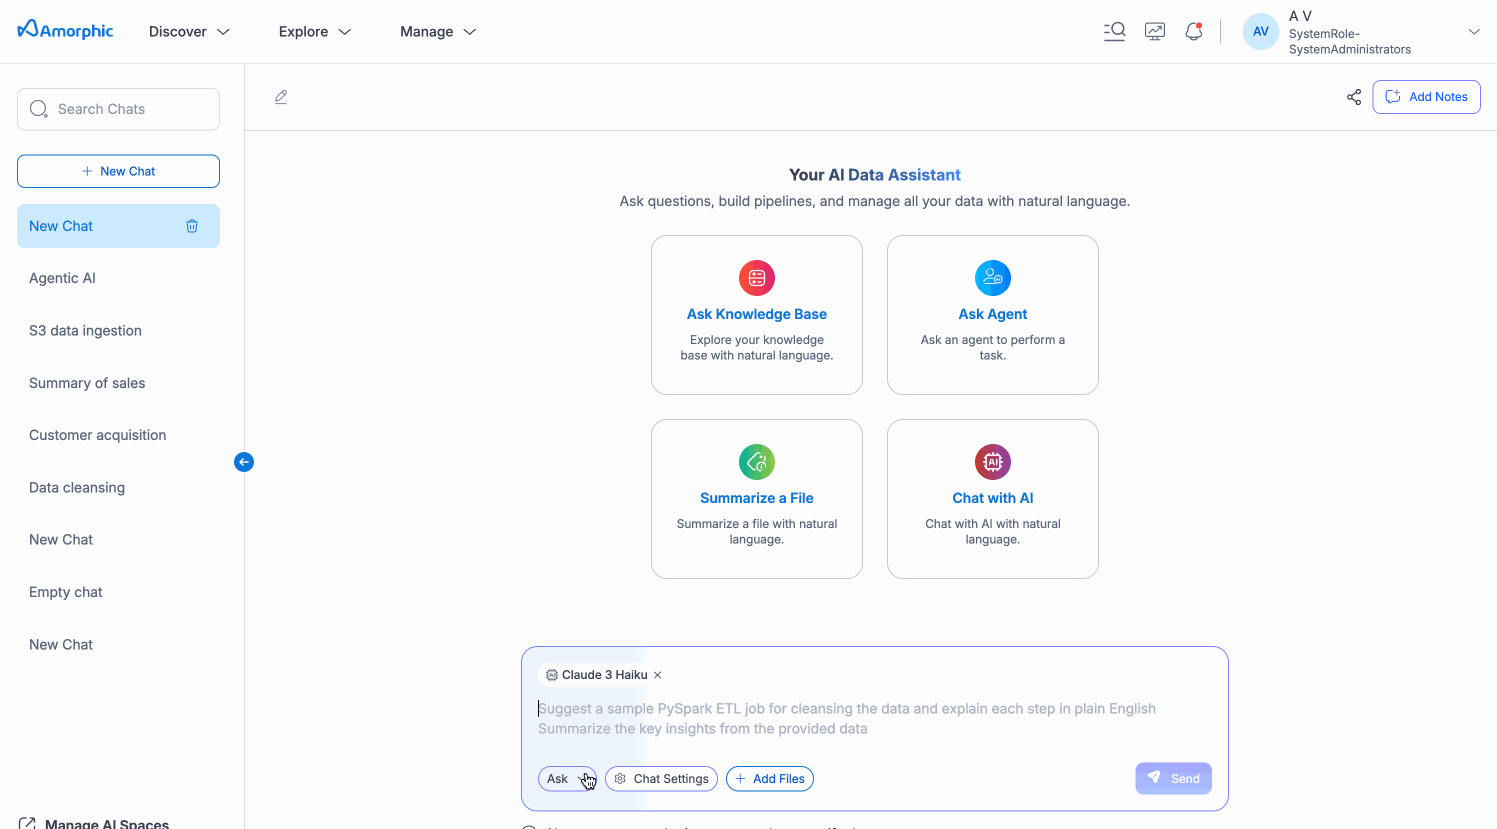Click the share chat icon
Viewport: 1497px width, 829px height.
[1354, 97]
